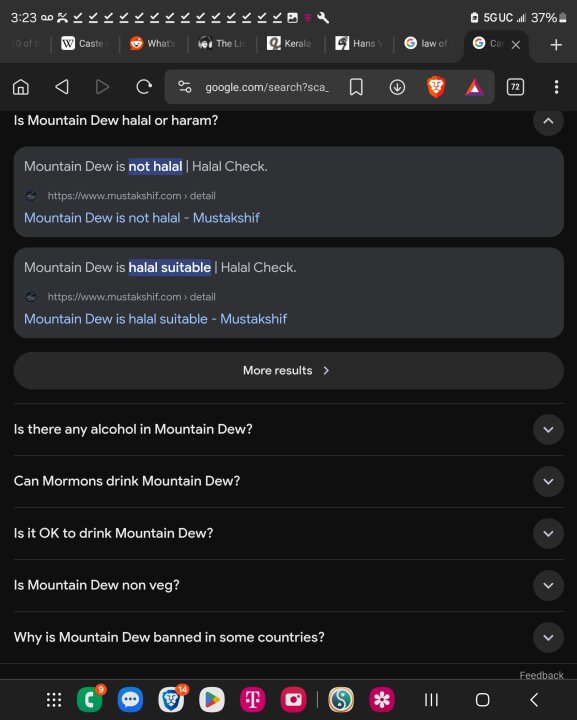Bookmark the page with the bookmark icon
Image resolution: width=577 pixels, height=720 pixels.
[x=356, y=87]
